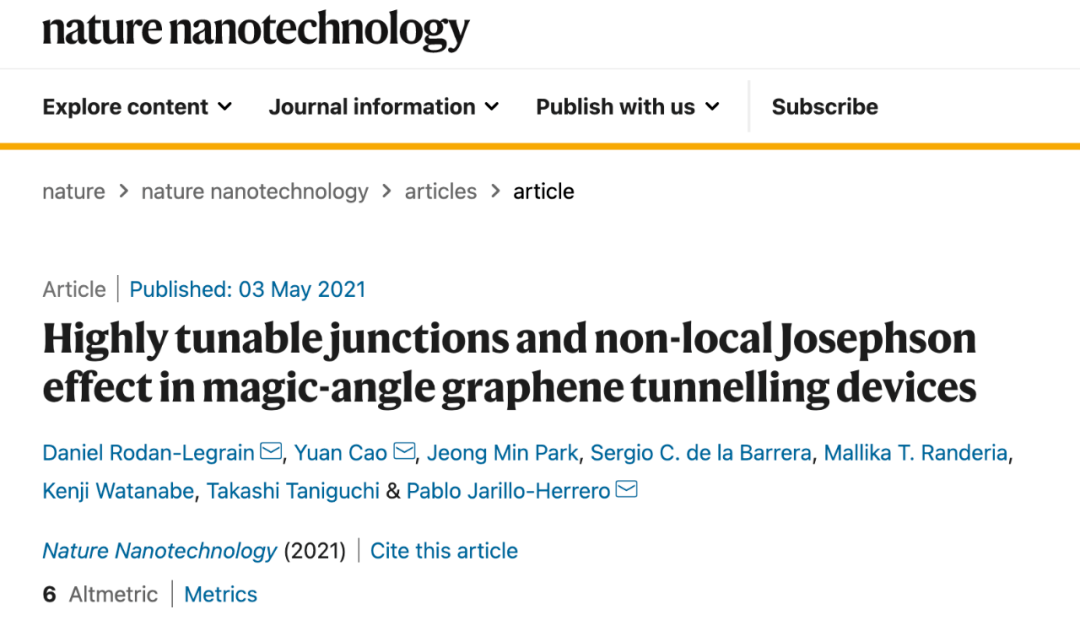1080x631 pixels.
Task: Open nature nanotechnology breadcrumb link
Action: [x=254, y=191]
